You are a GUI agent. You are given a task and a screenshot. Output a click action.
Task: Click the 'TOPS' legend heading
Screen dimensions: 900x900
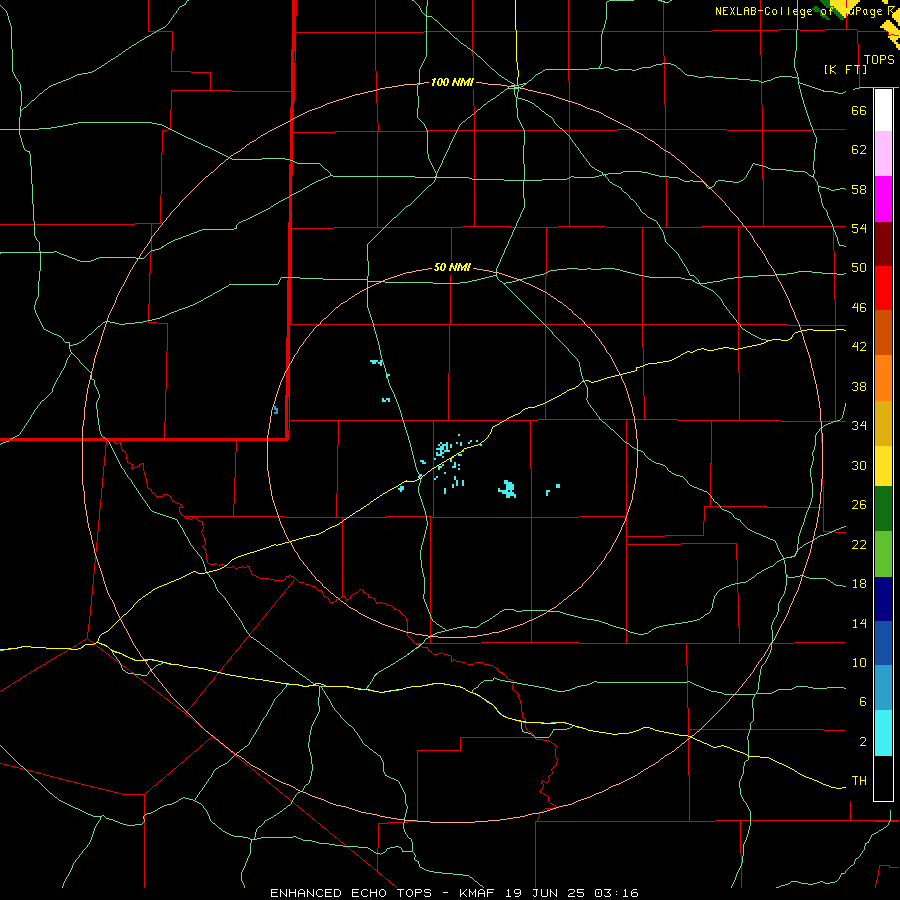pos(879,59)
